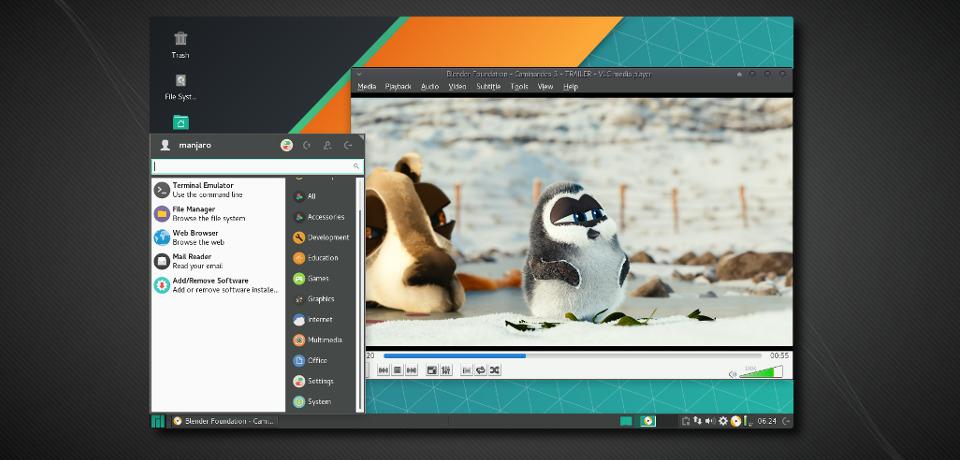Select the Trash desktop icon

180,45
